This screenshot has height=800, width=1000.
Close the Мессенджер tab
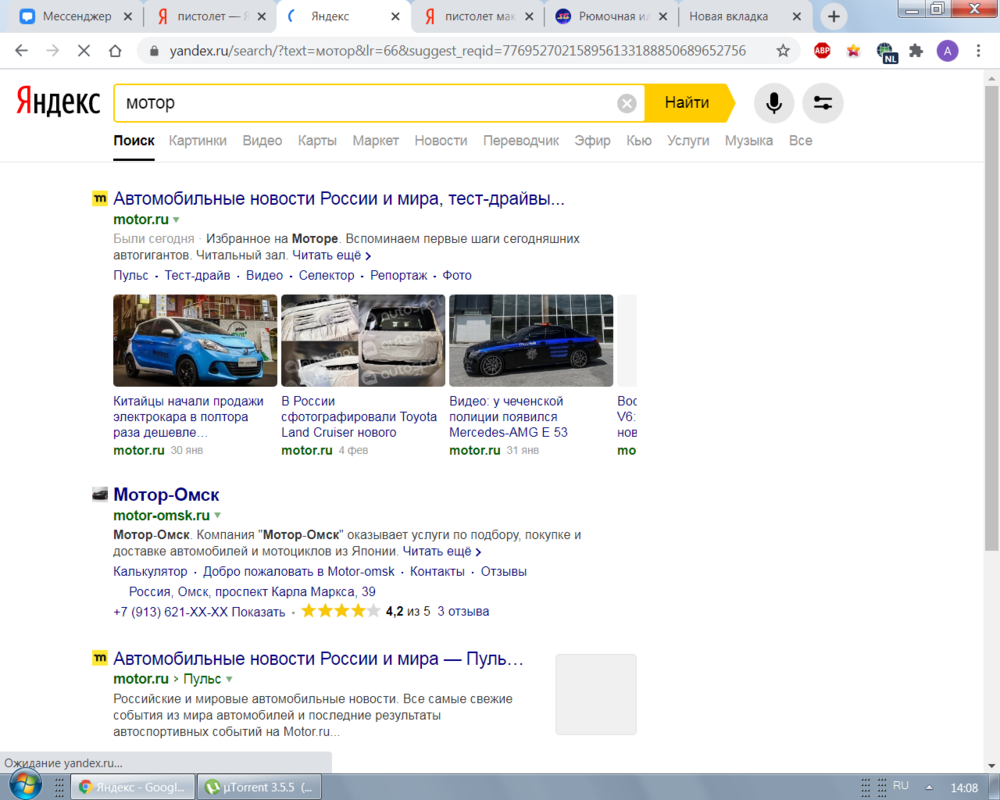point(128,17)
